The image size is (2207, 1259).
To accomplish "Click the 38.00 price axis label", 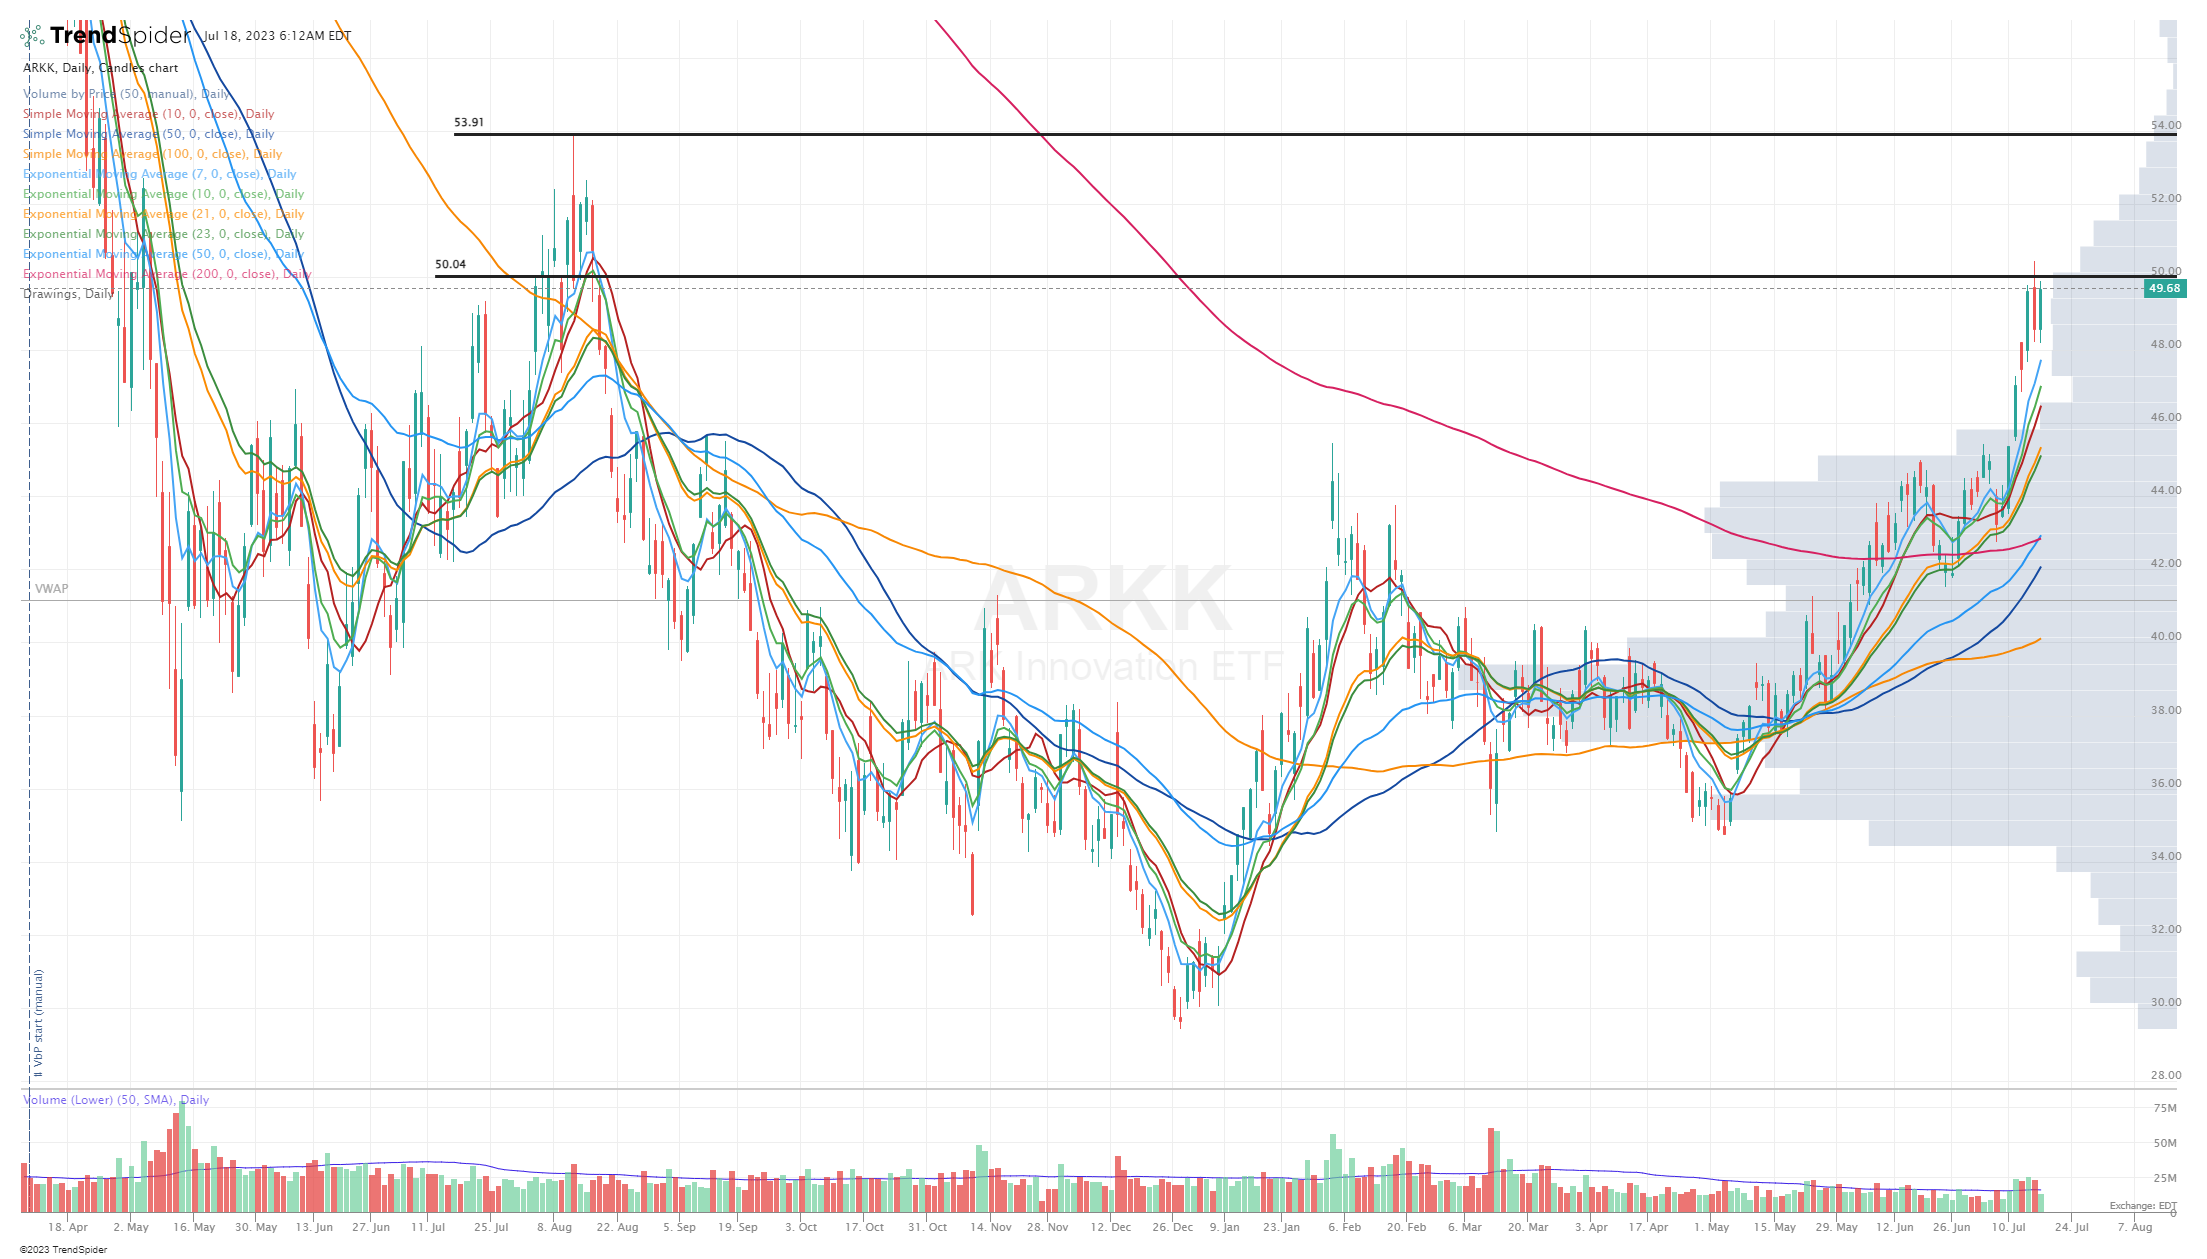I will point(2166,711).
